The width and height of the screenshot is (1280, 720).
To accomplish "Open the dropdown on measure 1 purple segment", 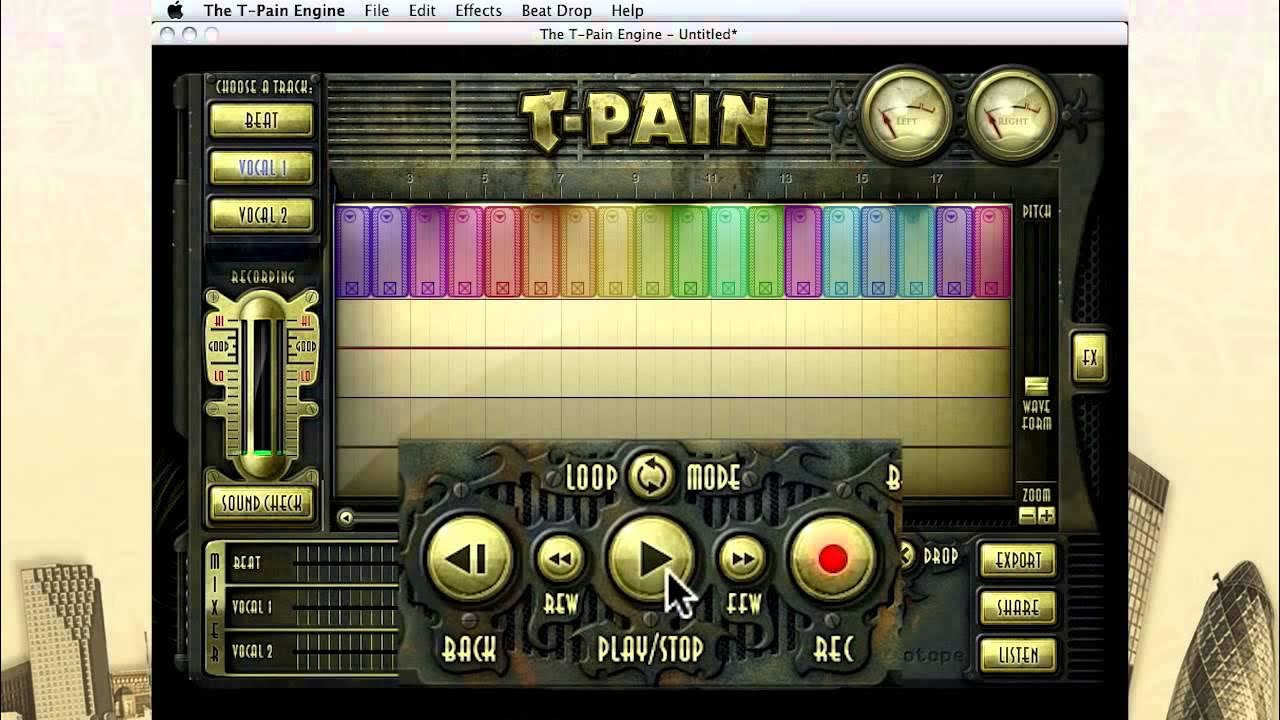I will pyautogui.click(x=348, y=216).
